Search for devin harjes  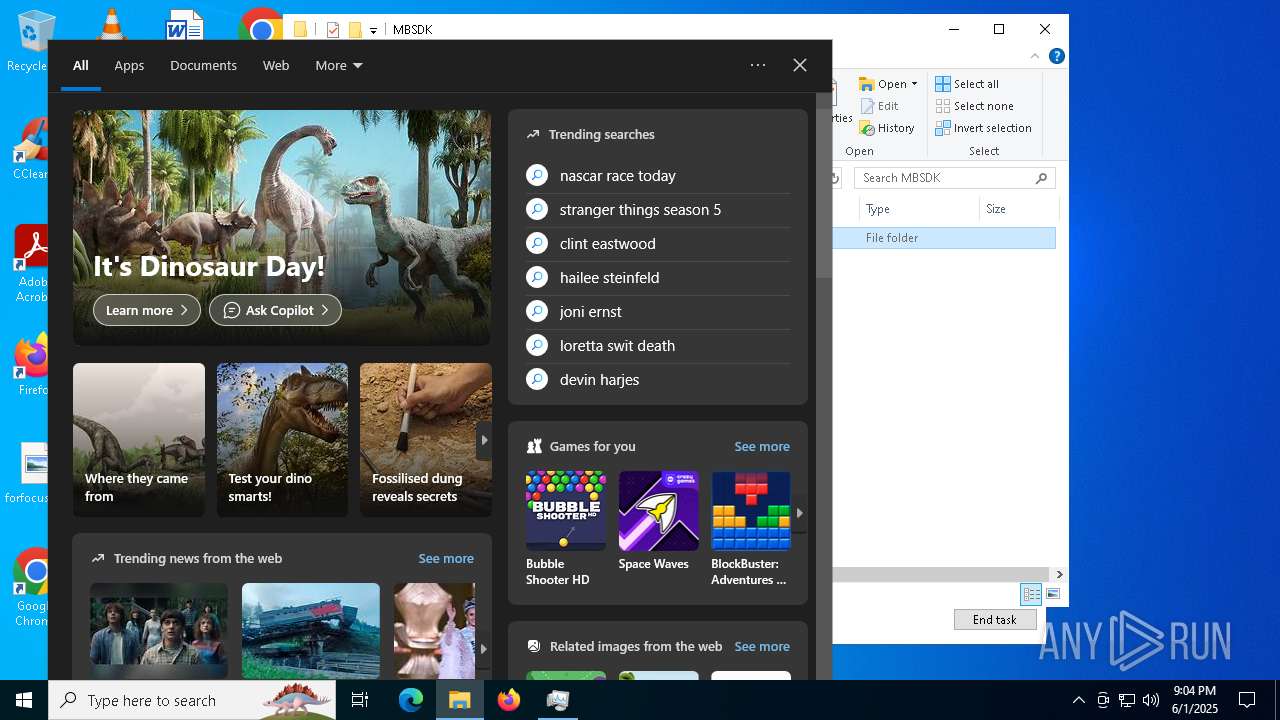click(657, 380)
